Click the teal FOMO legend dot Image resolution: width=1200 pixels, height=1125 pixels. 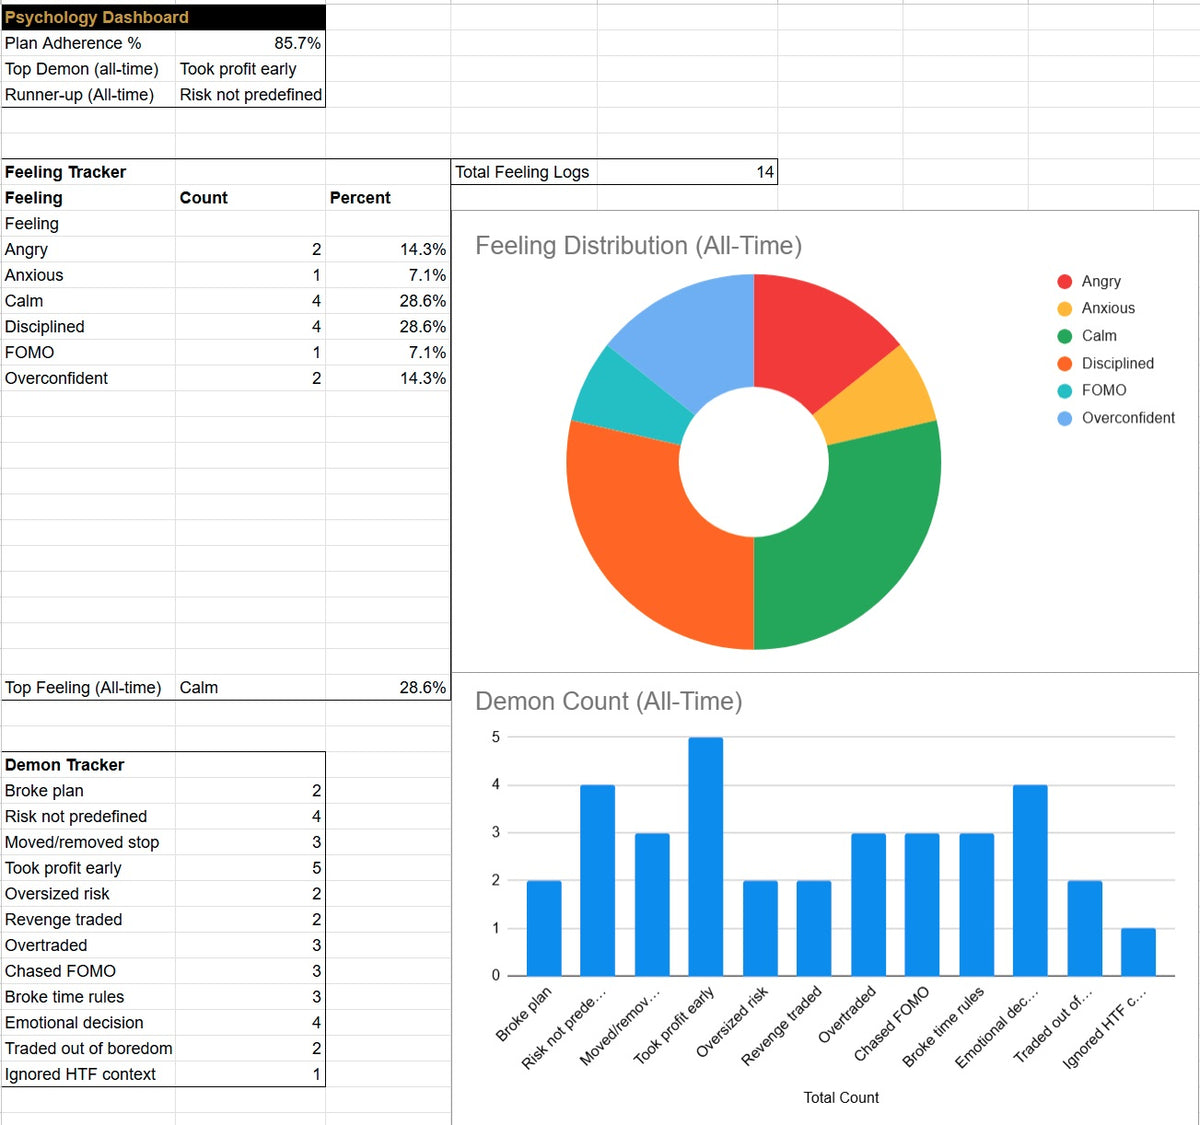[x=1064, y=391]
